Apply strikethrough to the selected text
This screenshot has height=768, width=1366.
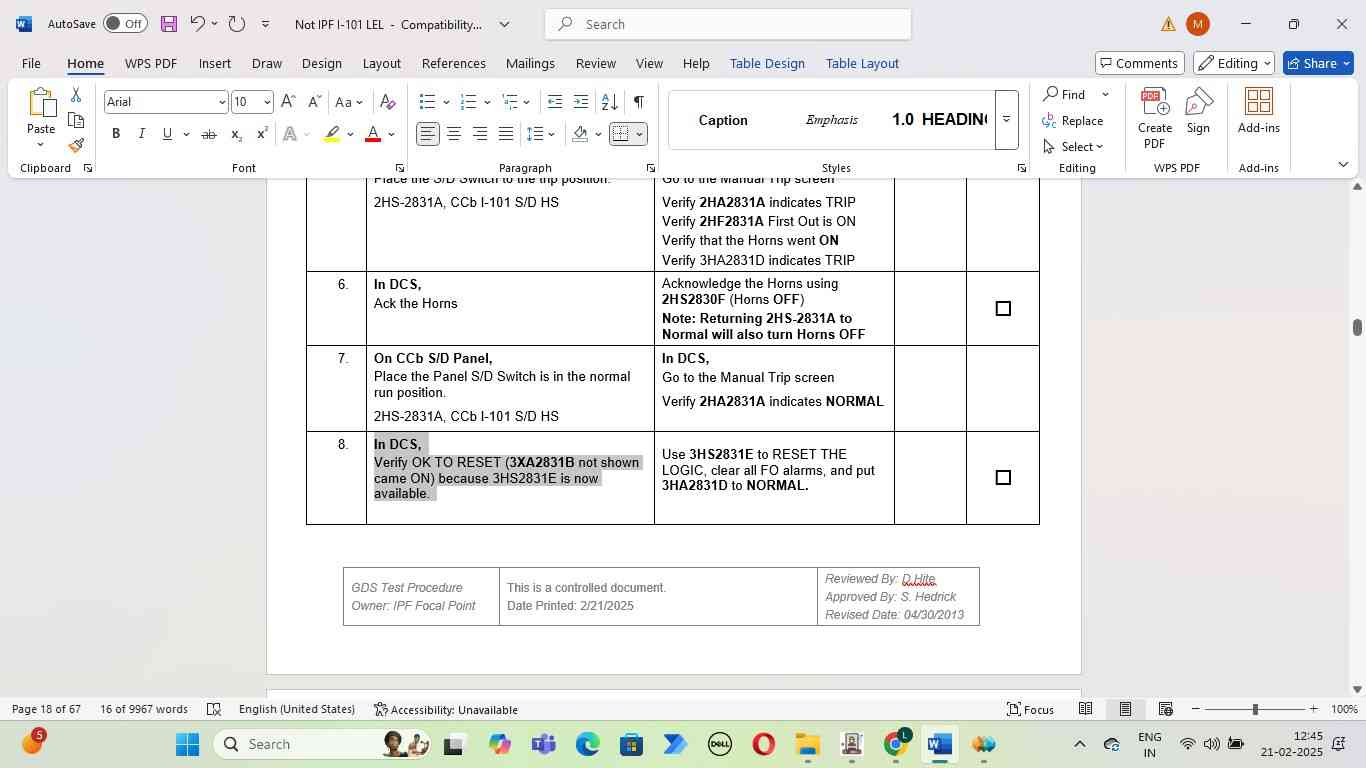pos(208,134)
